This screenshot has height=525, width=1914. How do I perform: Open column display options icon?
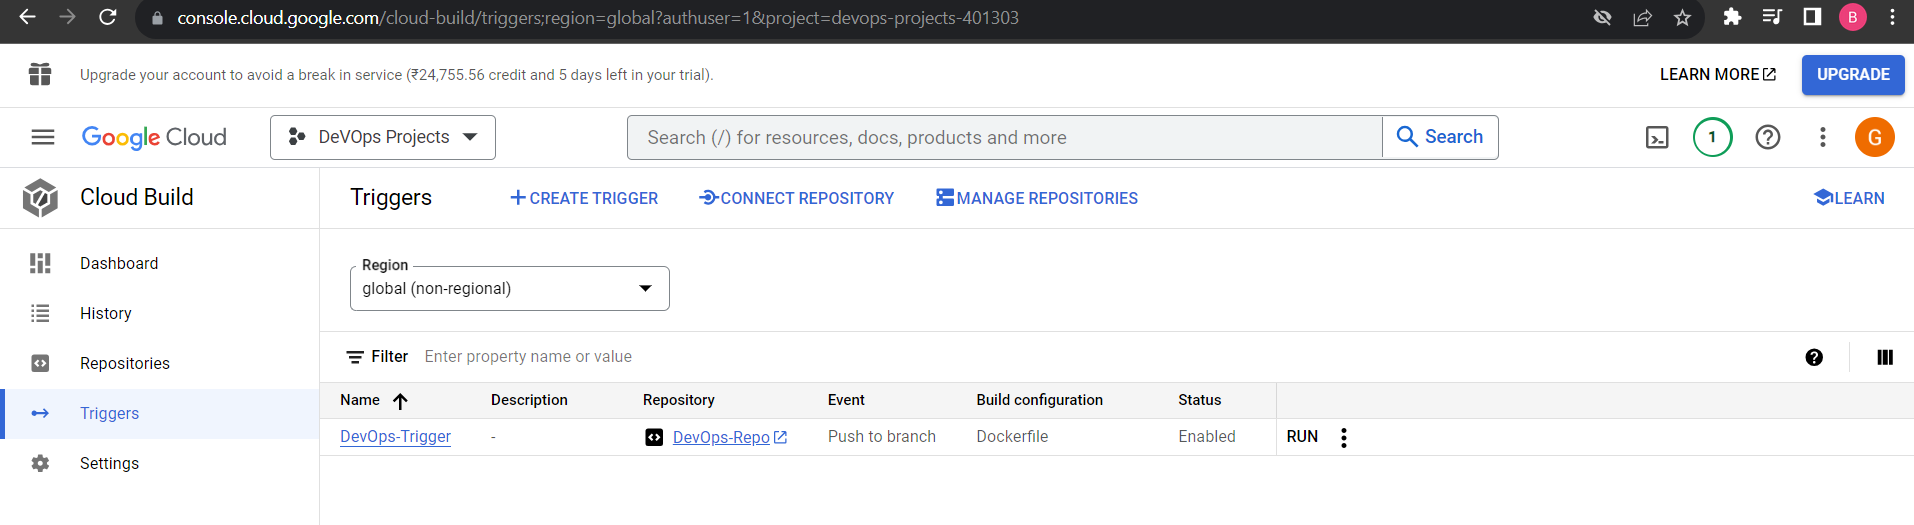[x=1885, y=357]
